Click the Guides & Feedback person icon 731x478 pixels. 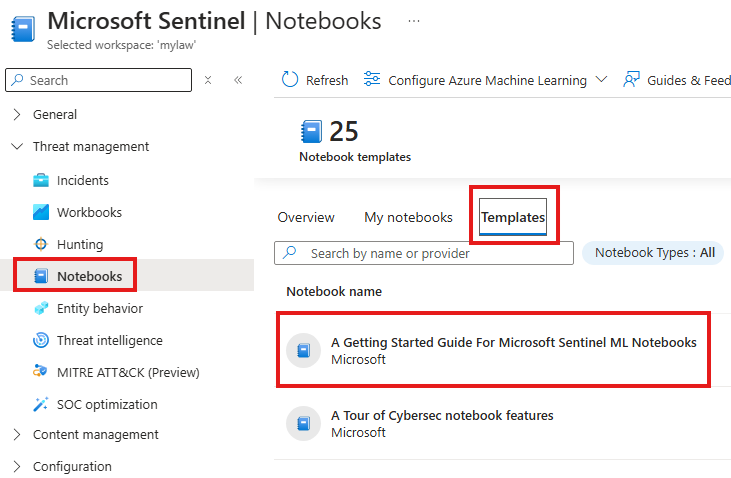click(631, 80)
